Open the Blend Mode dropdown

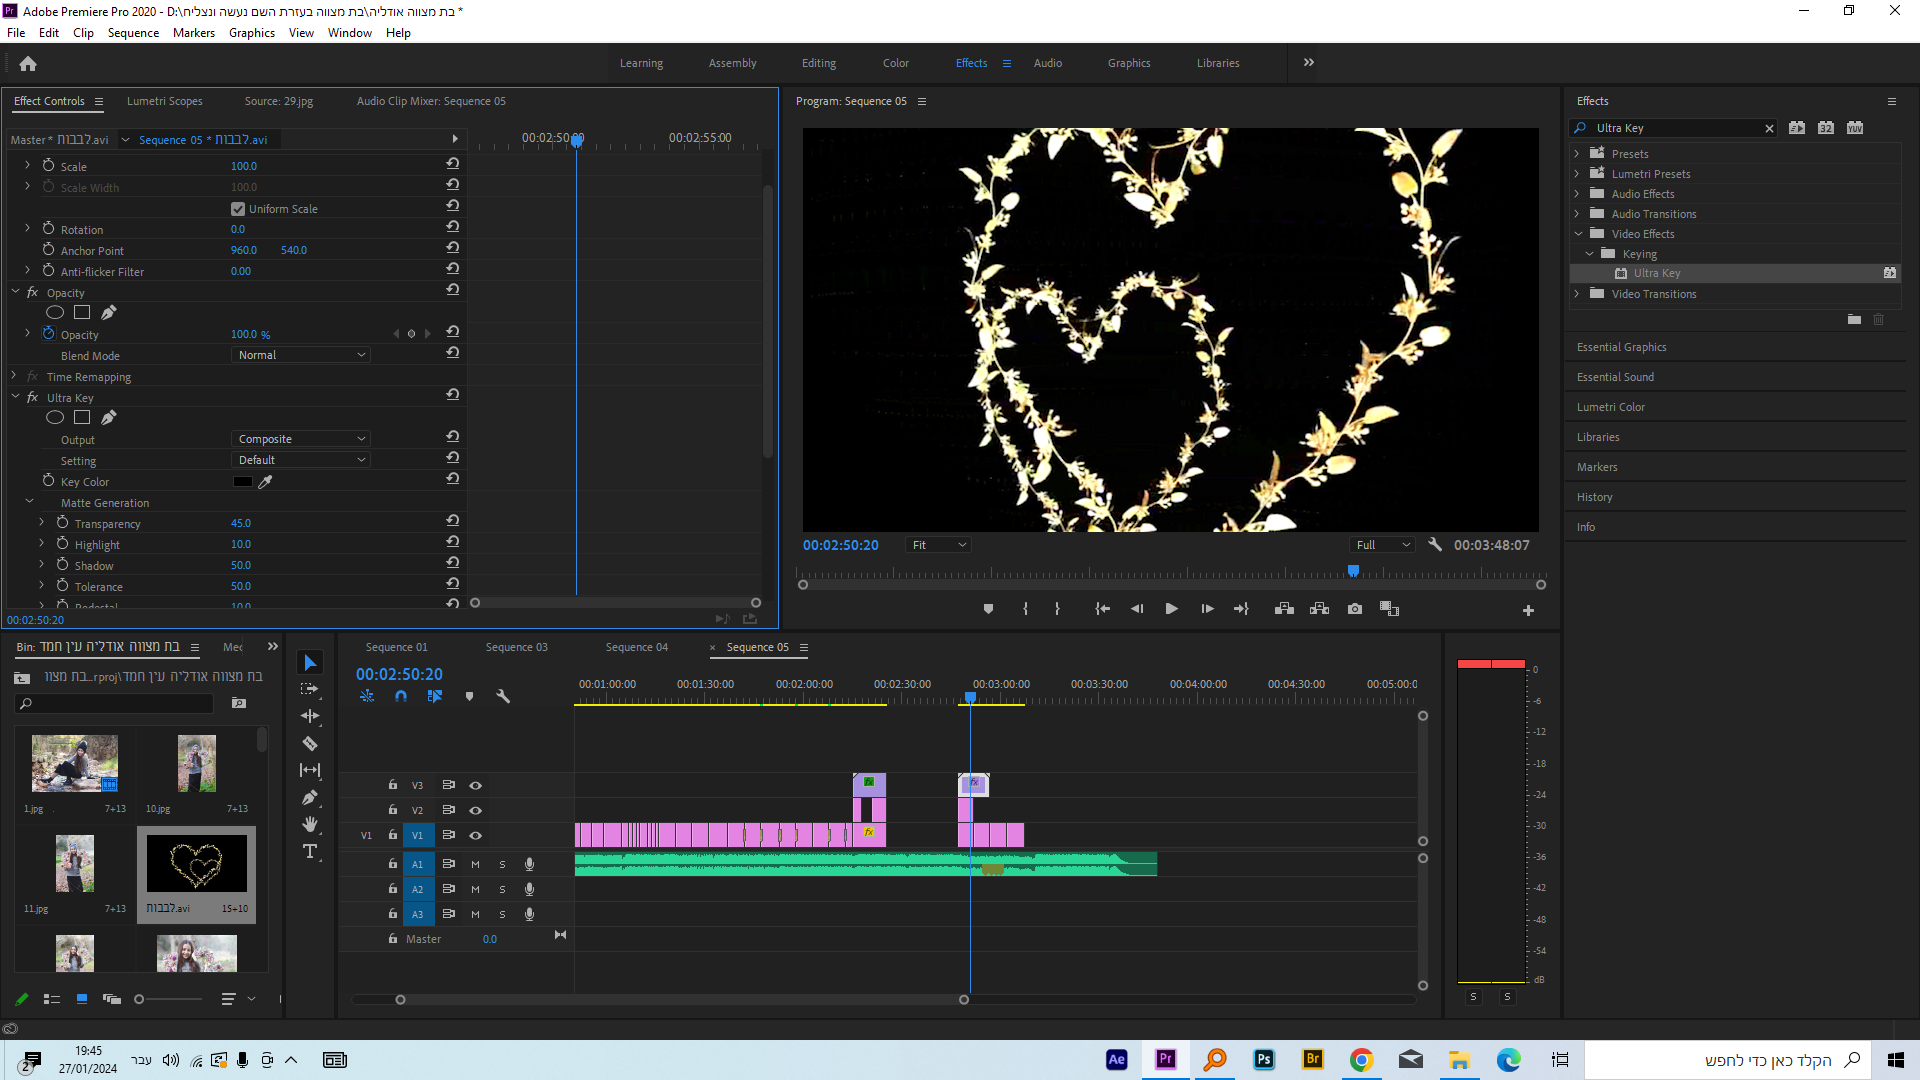(301, 355)
